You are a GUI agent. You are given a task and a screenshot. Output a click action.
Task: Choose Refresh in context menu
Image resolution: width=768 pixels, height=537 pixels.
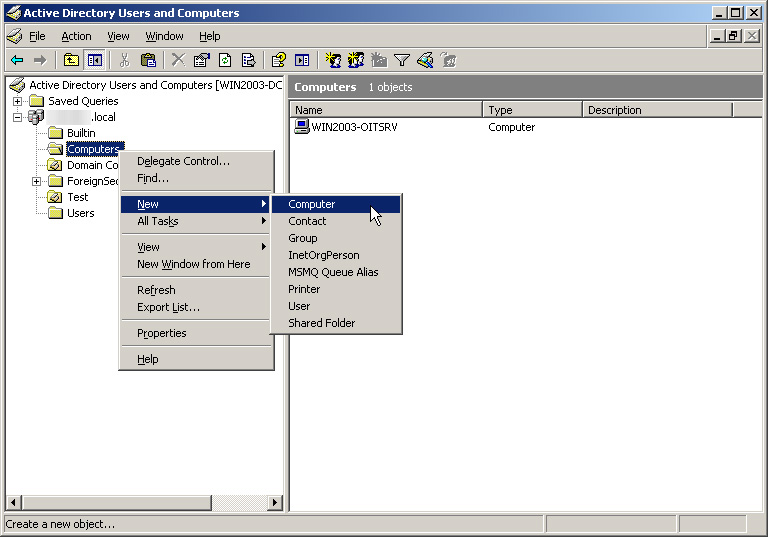coord(196,290)
